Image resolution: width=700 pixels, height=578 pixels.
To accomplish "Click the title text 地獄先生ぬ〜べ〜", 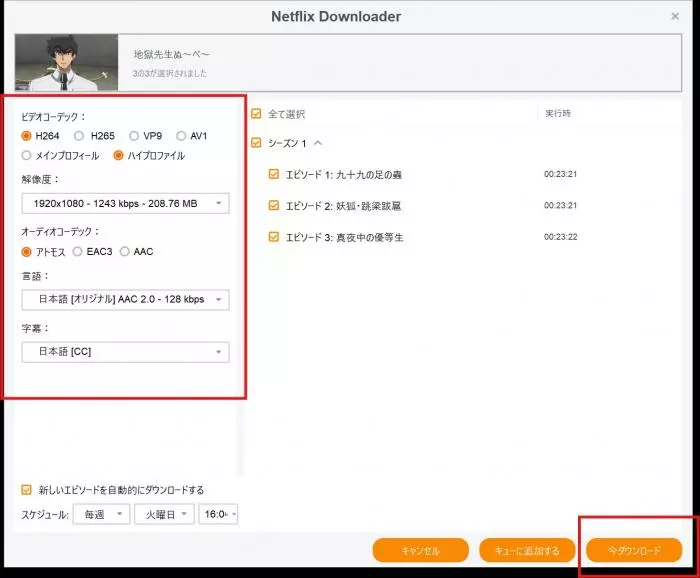I will (171, 54).
